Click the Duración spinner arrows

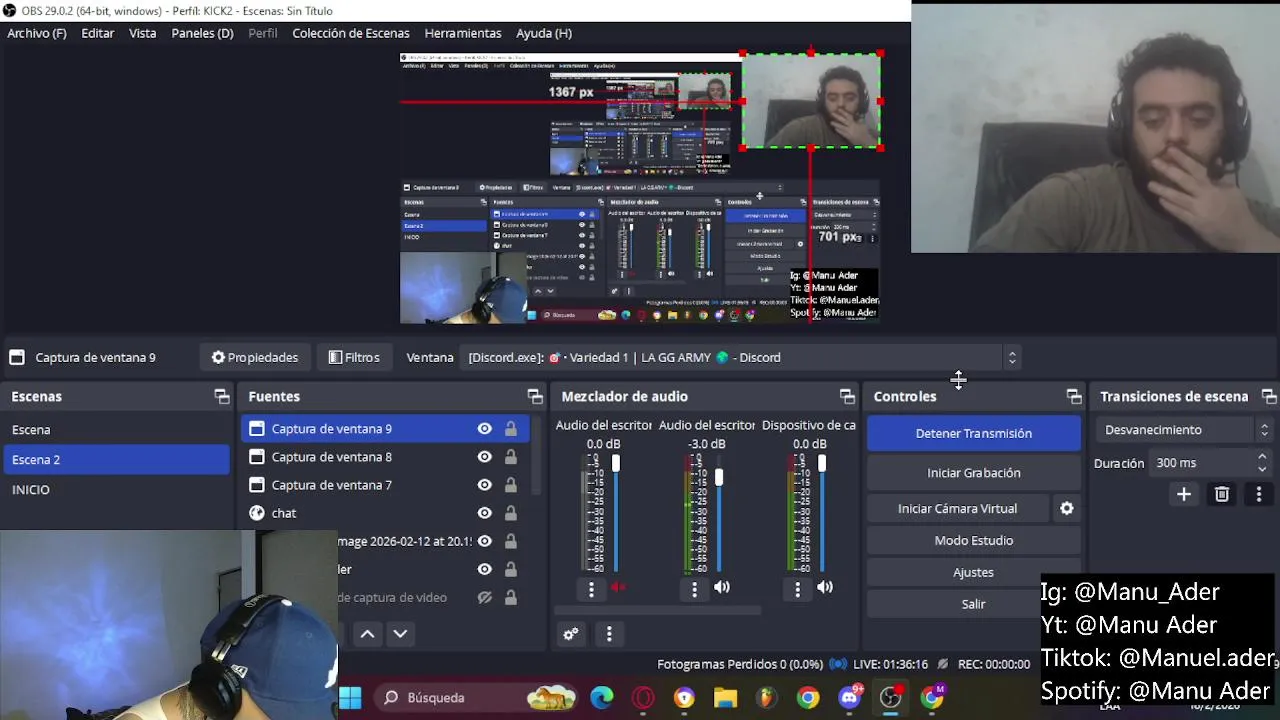(x=1262, y=463)
